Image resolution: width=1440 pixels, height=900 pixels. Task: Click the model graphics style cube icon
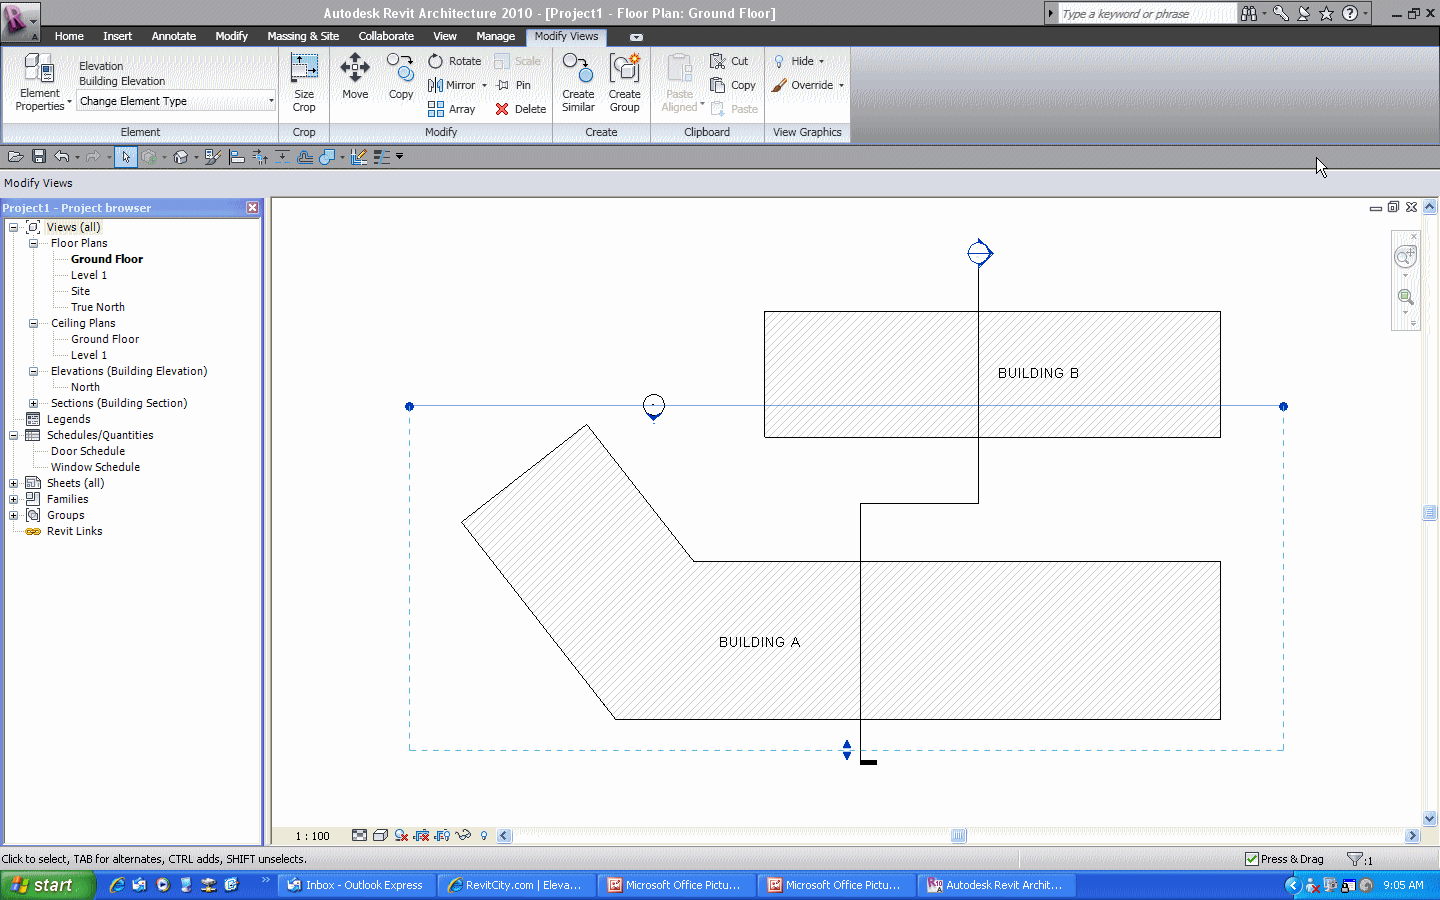(x=380, y=836)
